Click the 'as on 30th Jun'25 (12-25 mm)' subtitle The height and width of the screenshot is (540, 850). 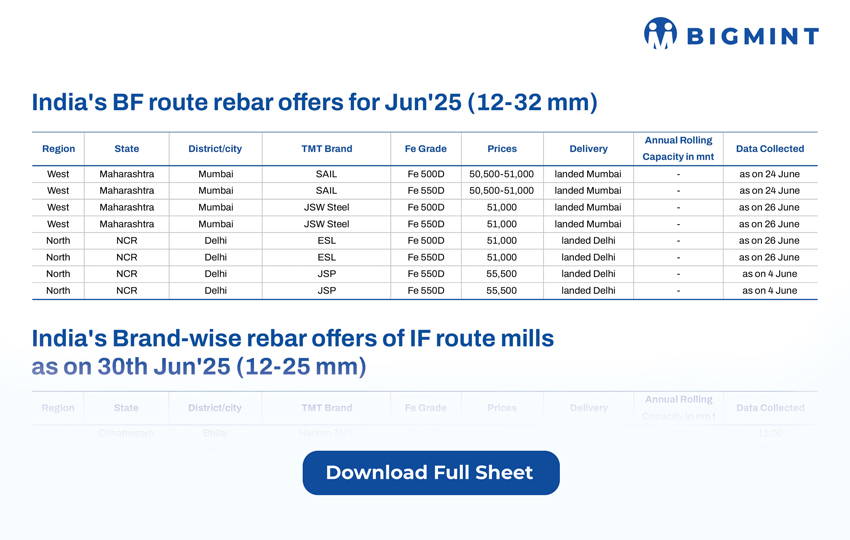(x=199, y=367)
